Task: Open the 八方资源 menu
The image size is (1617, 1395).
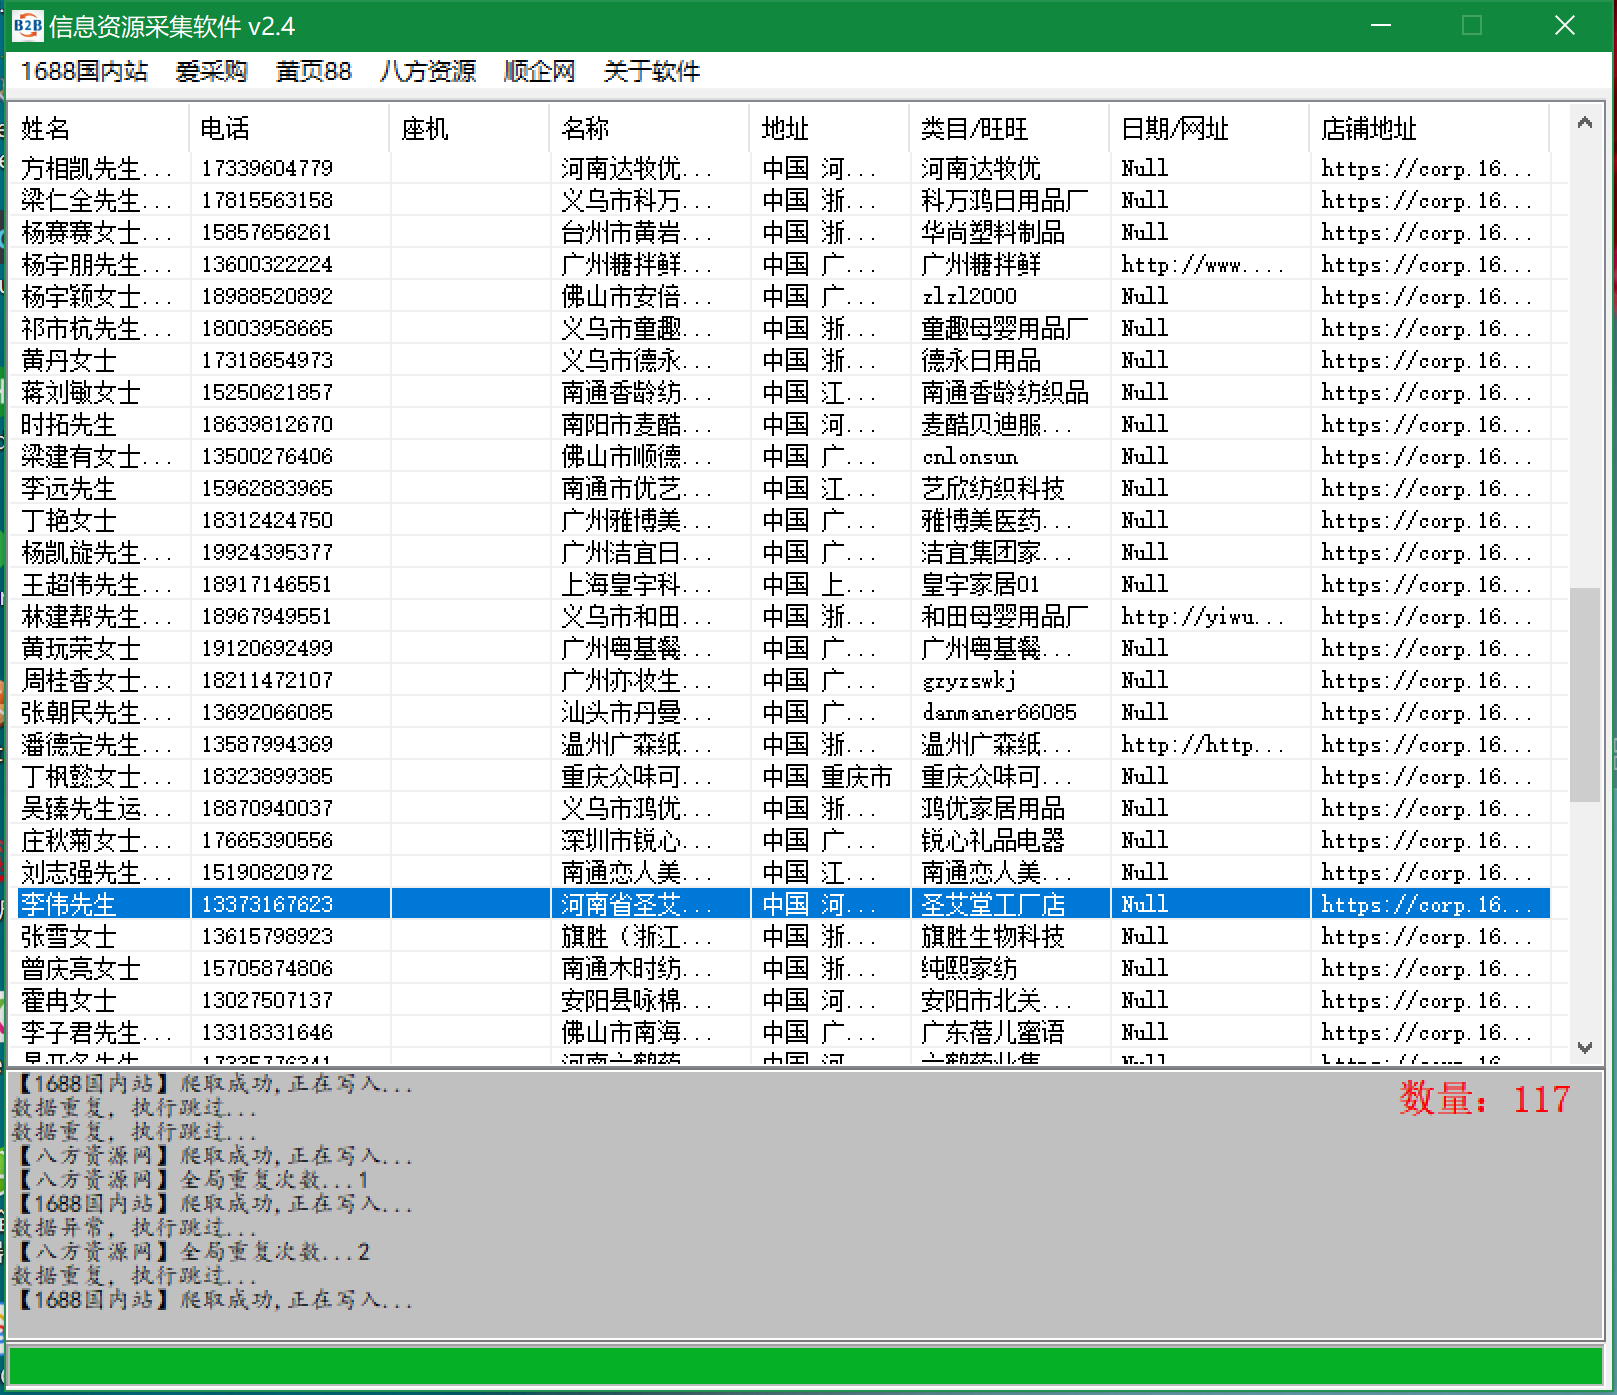Action: pos(427,72)
